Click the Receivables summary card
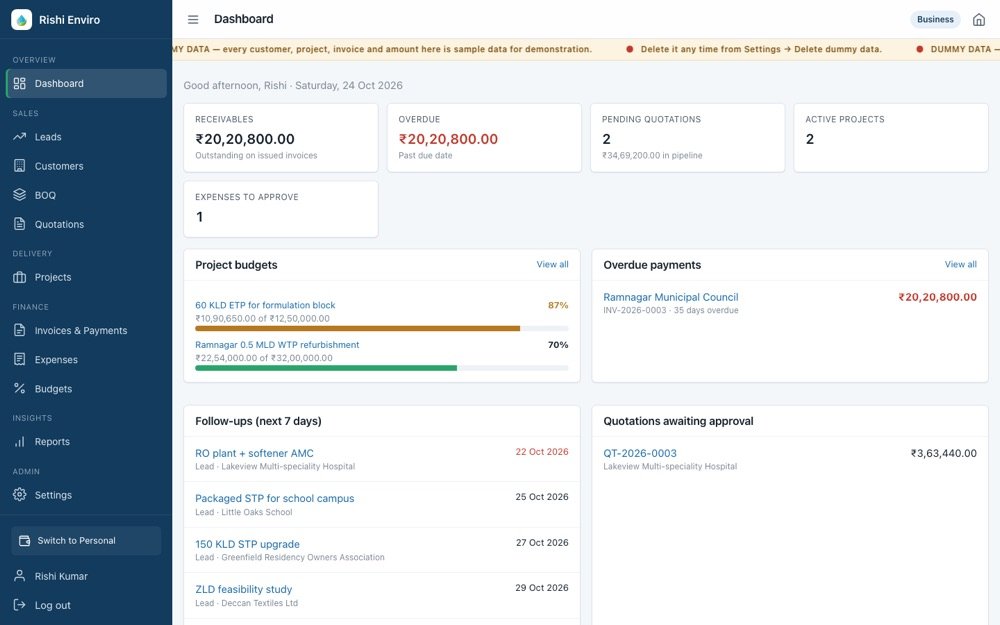The height and width of the screenshot is (625, 1000). (281, 138)
